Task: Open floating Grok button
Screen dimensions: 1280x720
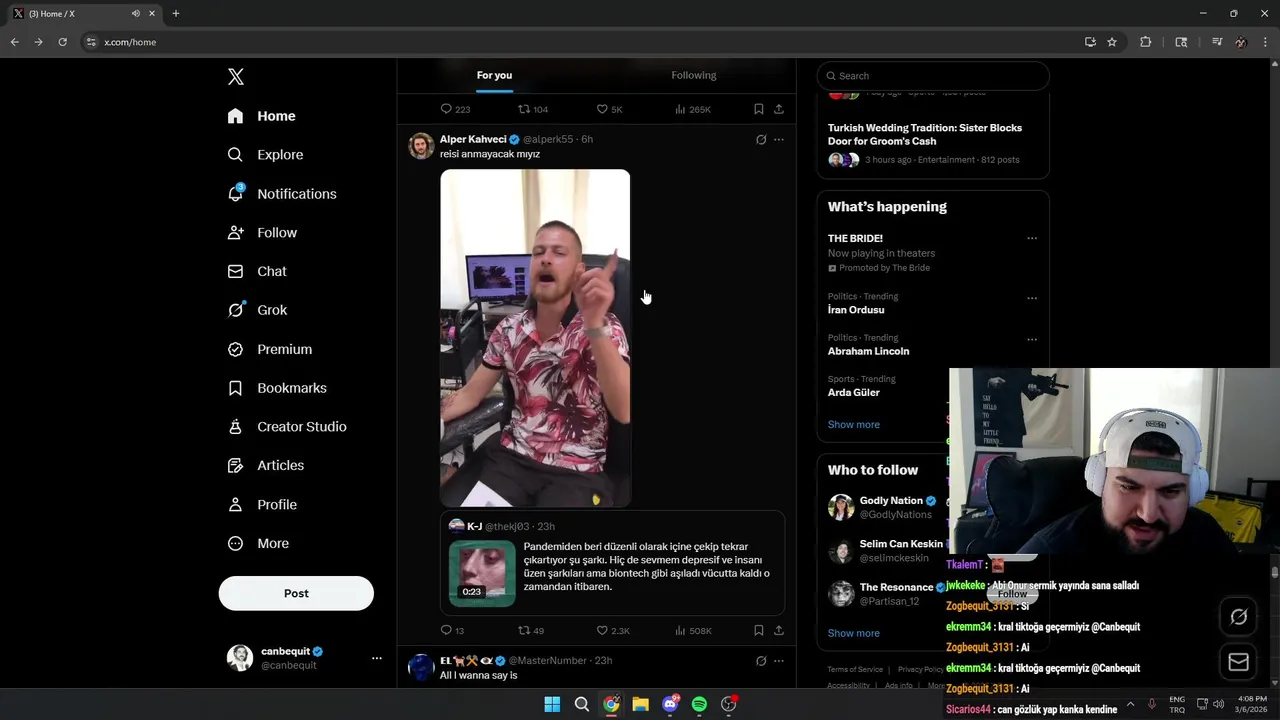Action: [x=1238, y=617]
